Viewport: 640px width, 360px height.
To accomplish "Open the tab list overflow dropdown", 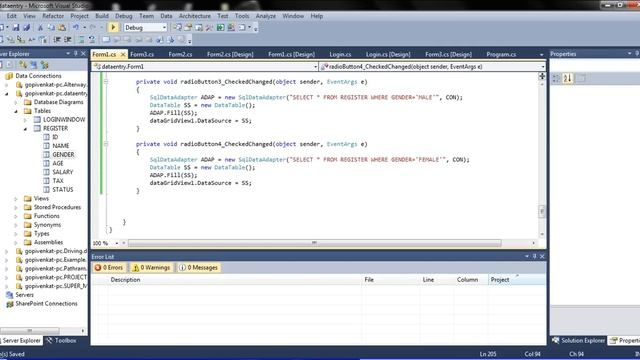I will click(542, 54).
